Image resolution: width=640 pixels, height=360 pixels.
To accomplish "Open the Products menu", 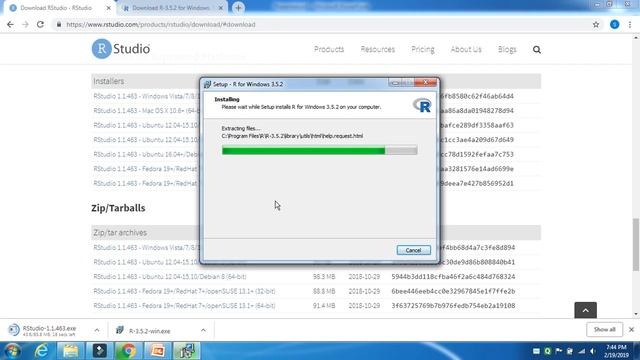I will pos(329,49).
